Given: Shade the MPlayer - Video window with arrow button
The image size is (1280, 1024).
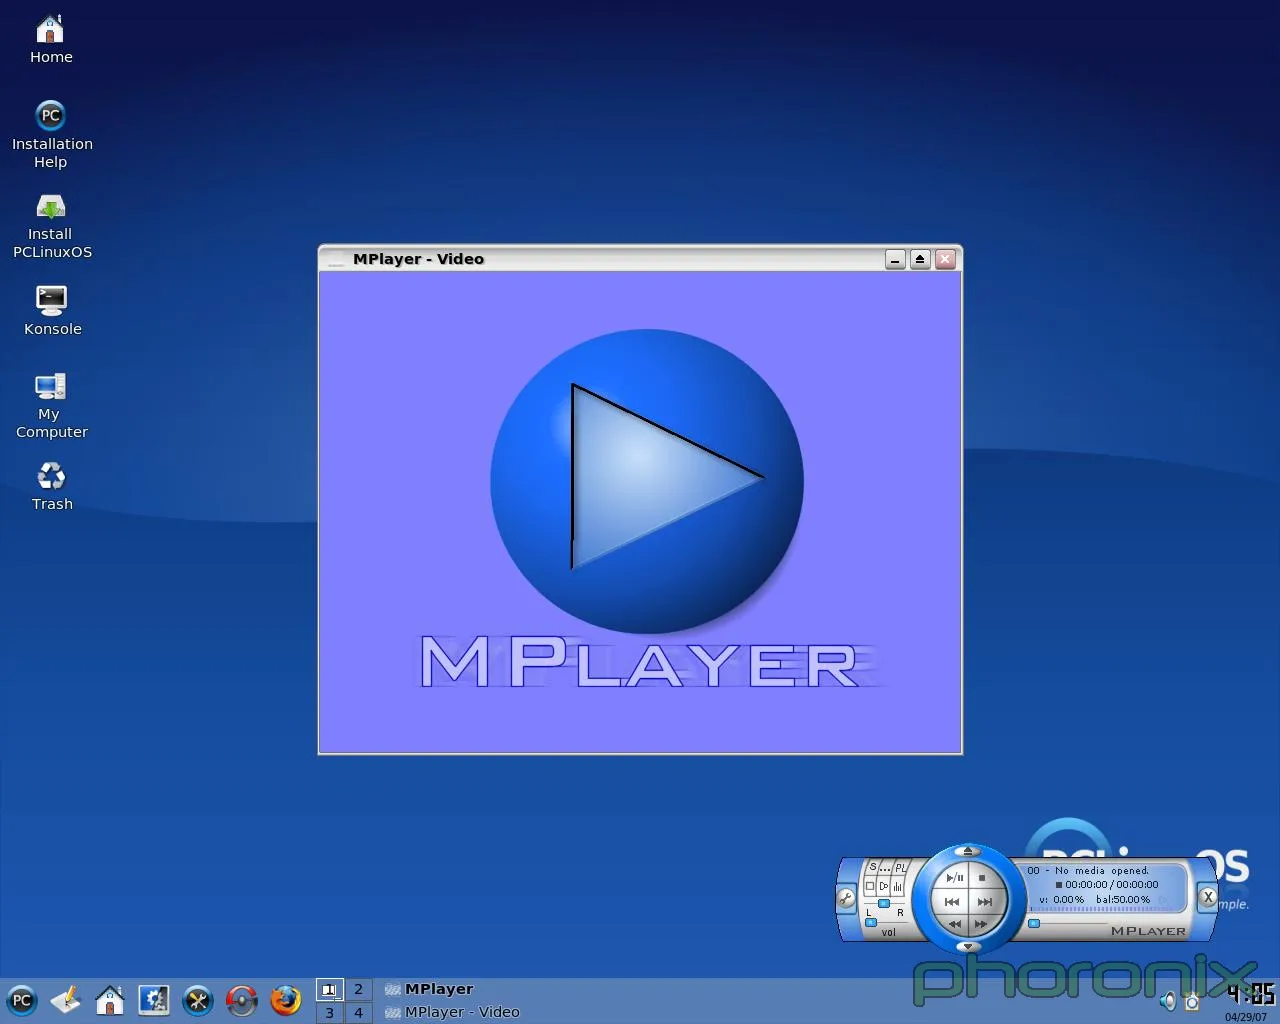Looking at the screenshot, I should pos(920,260).
